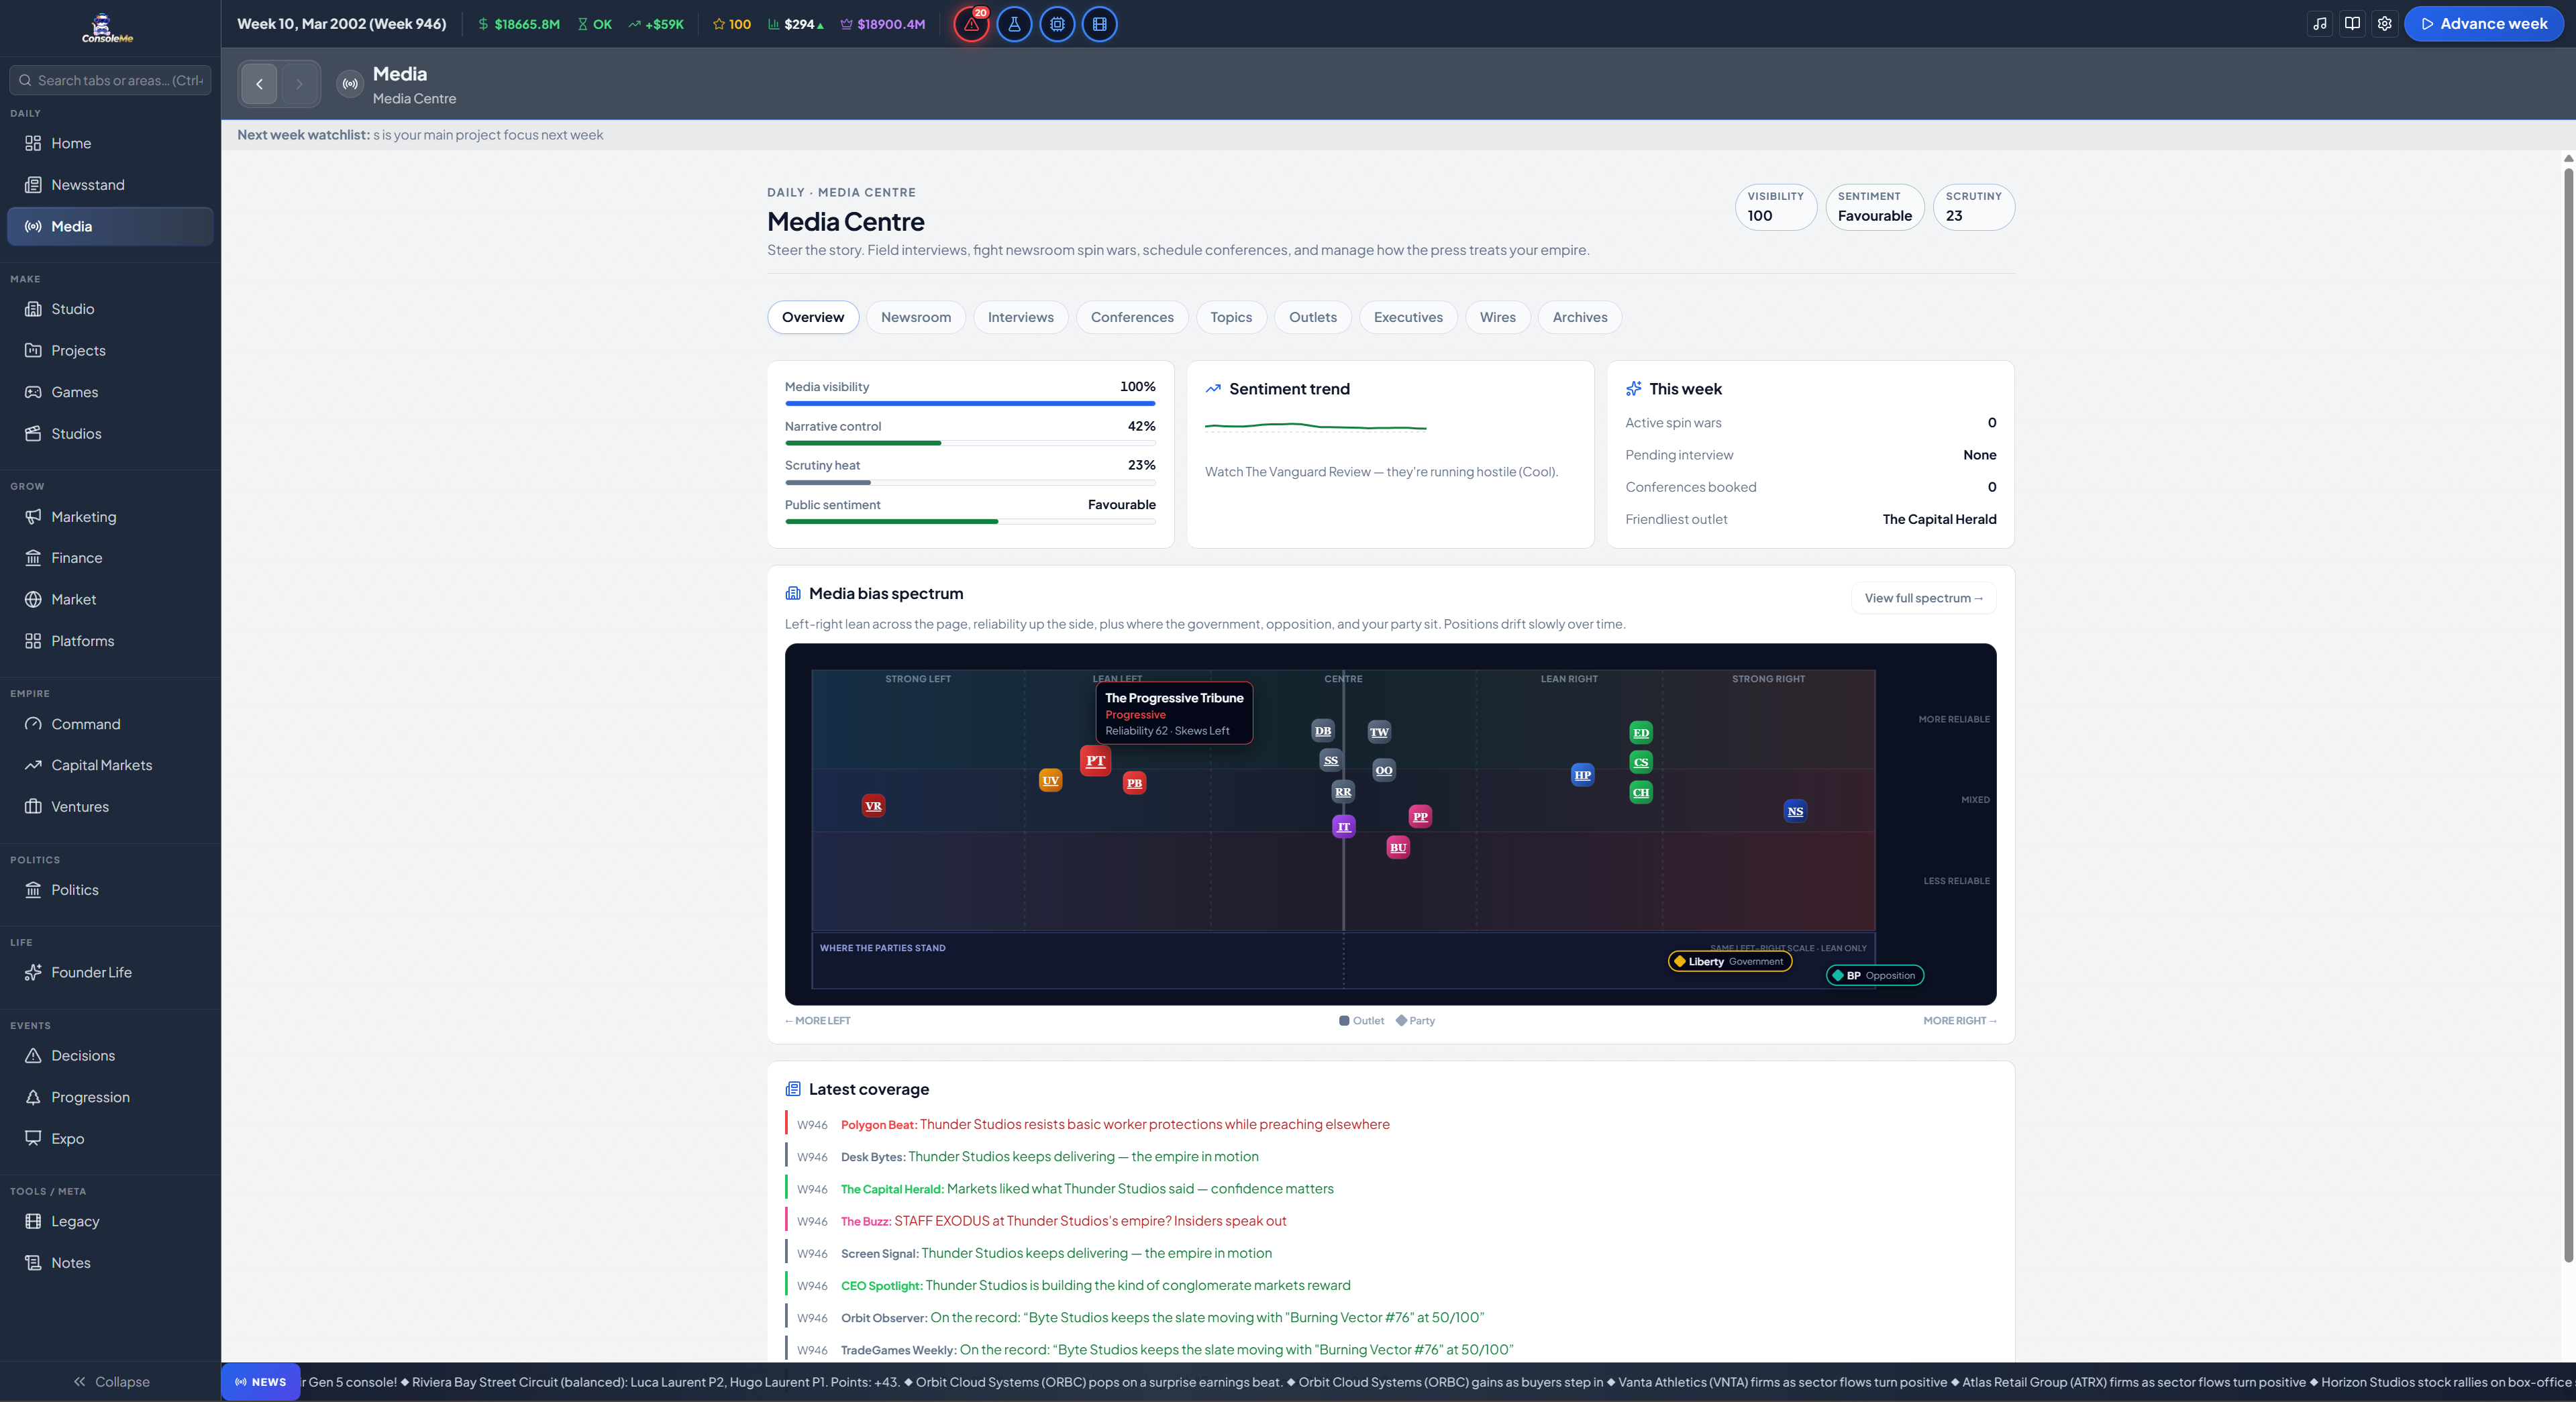Click the flask research icon in top bar
The width and height of the screenshot is (2576, 1402).
coord(1014,24)
